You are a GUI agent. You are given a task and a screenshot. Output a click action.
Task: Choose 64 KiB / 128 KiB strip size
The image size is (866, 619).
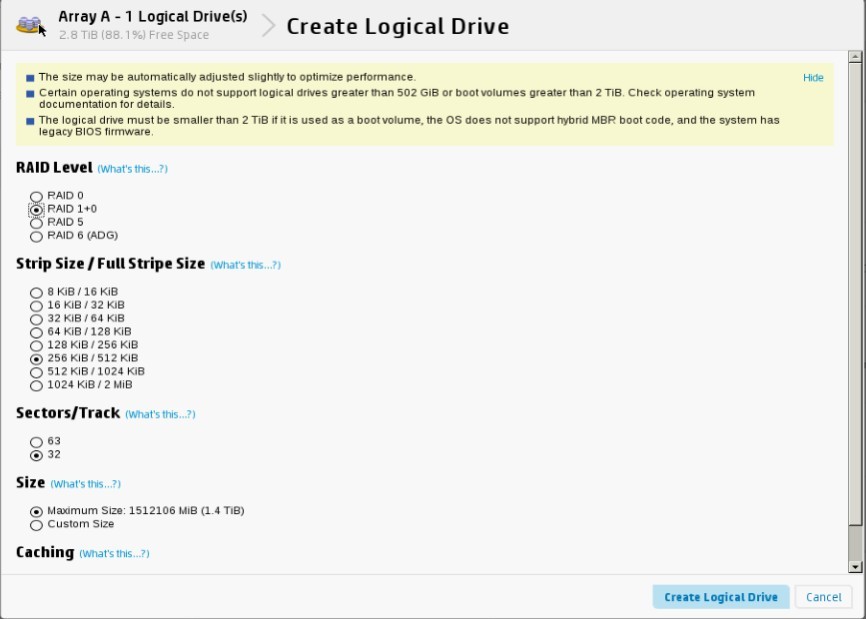tap(37, 332)
